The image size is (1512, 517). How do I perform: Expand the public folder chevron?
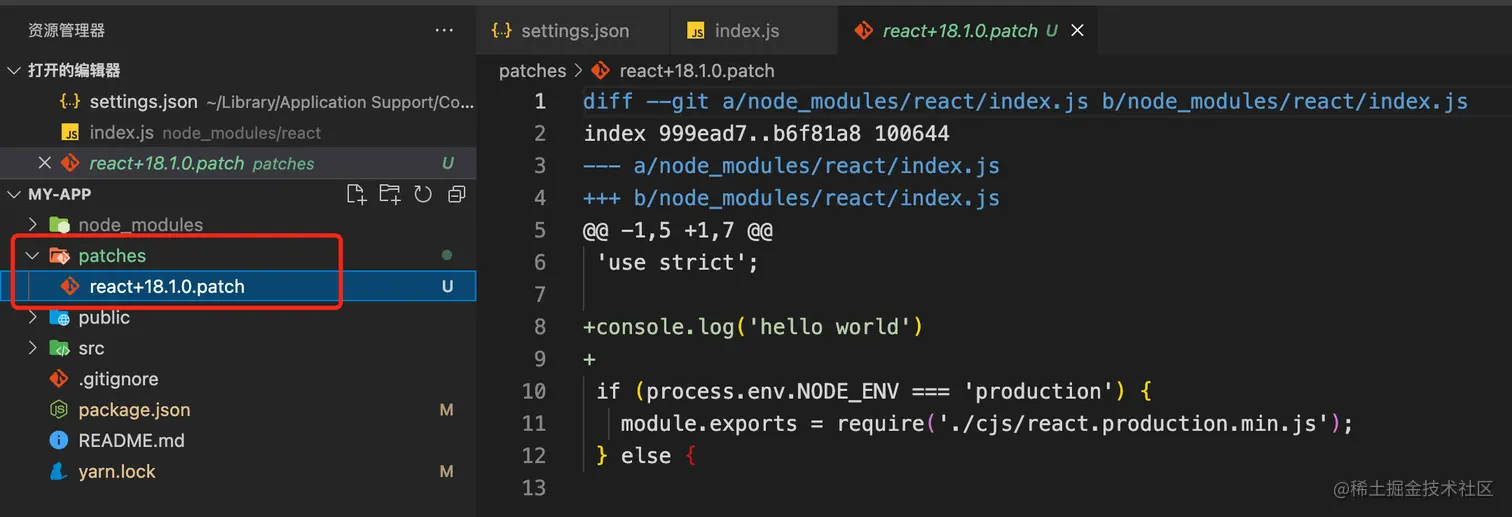(33, 318)
